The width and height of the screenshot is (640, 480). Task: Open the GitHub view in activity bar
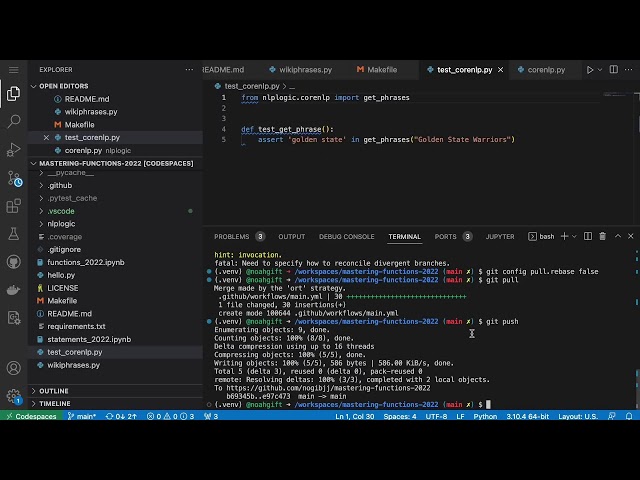point(13,262)
